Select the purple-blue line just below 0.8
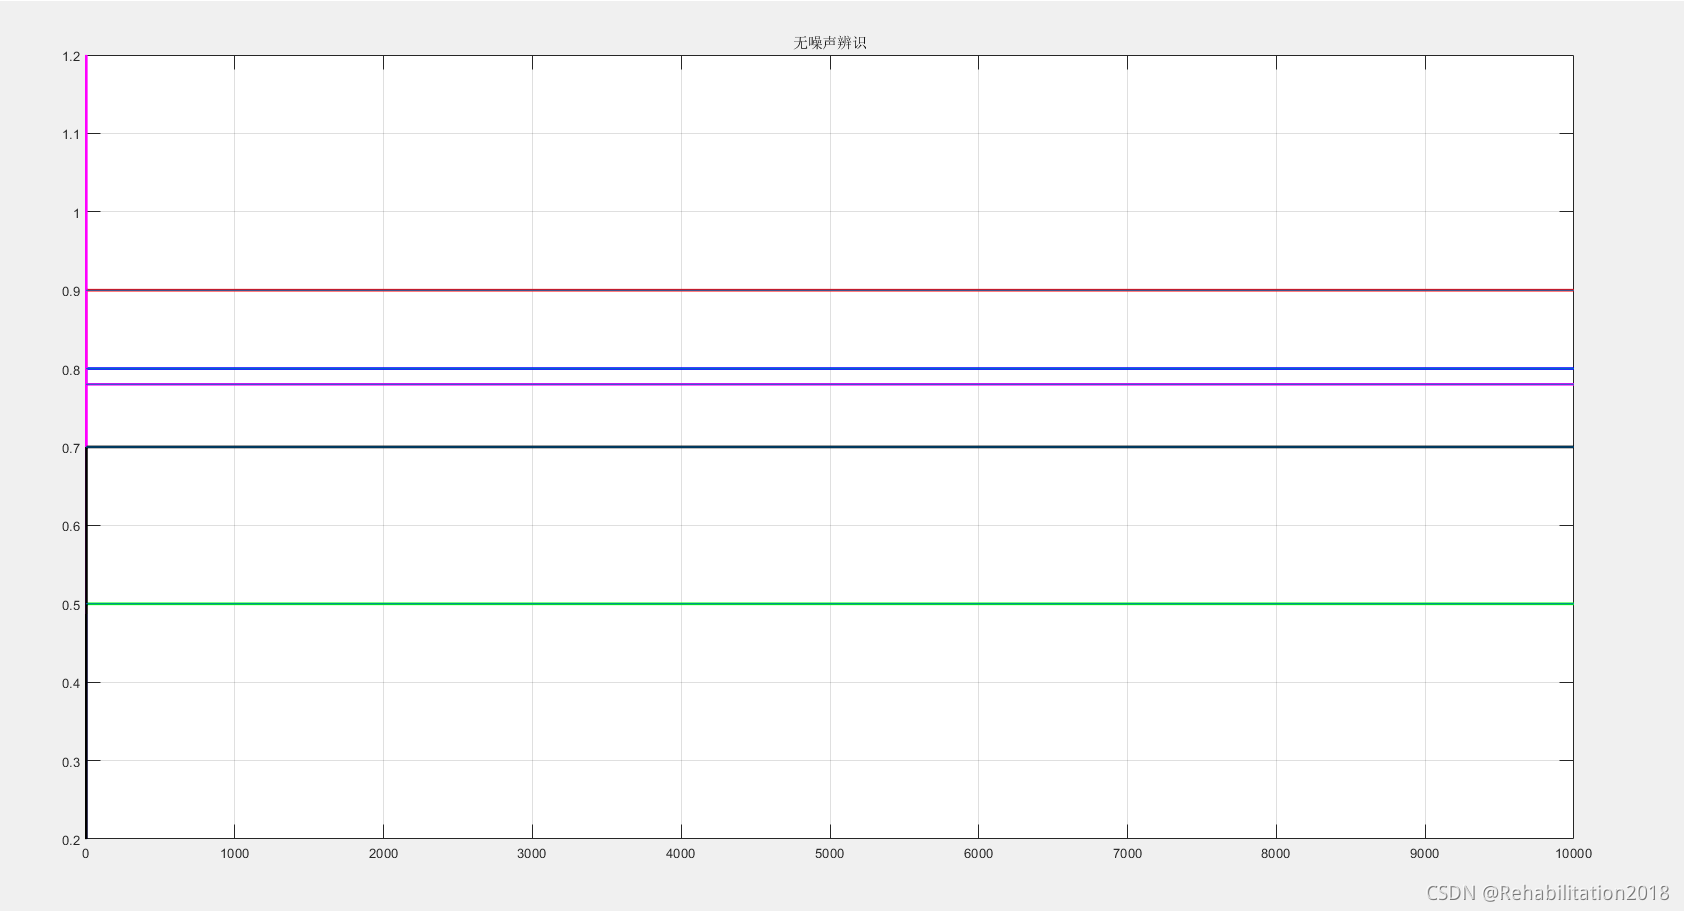Viewport: 1684px width, 911px height. 830,384
